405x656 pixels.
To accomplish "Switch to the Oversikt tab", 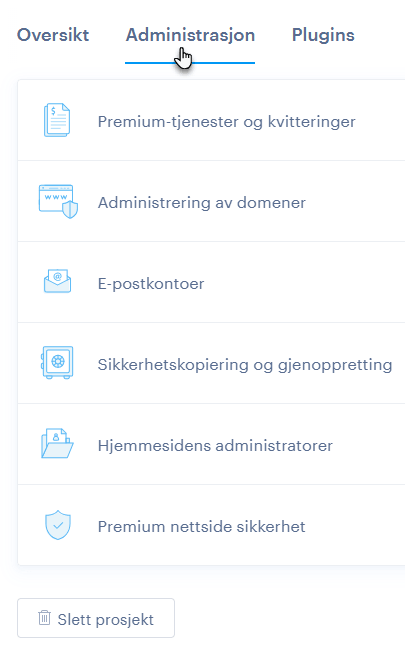I will point(53,35).
